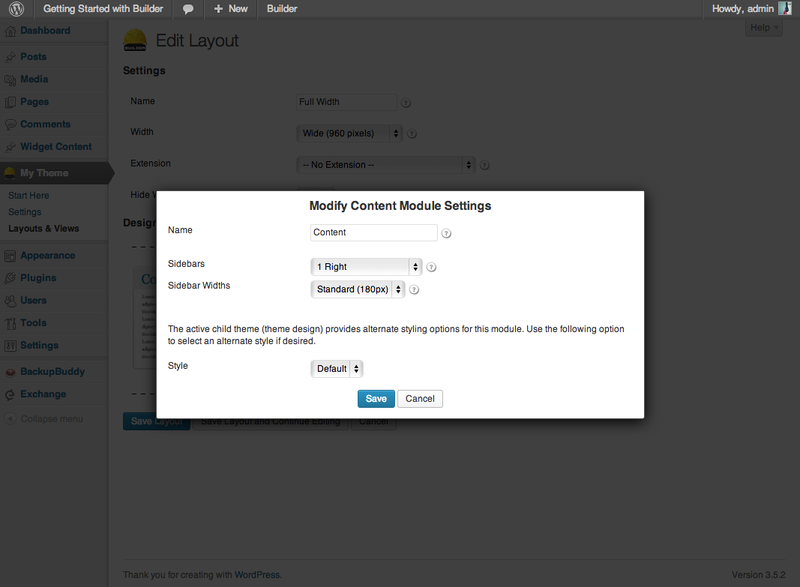Click the Settings sliders icon in sidebar
The width and height of the screenshot is (800, 587).
pos(10,346)
